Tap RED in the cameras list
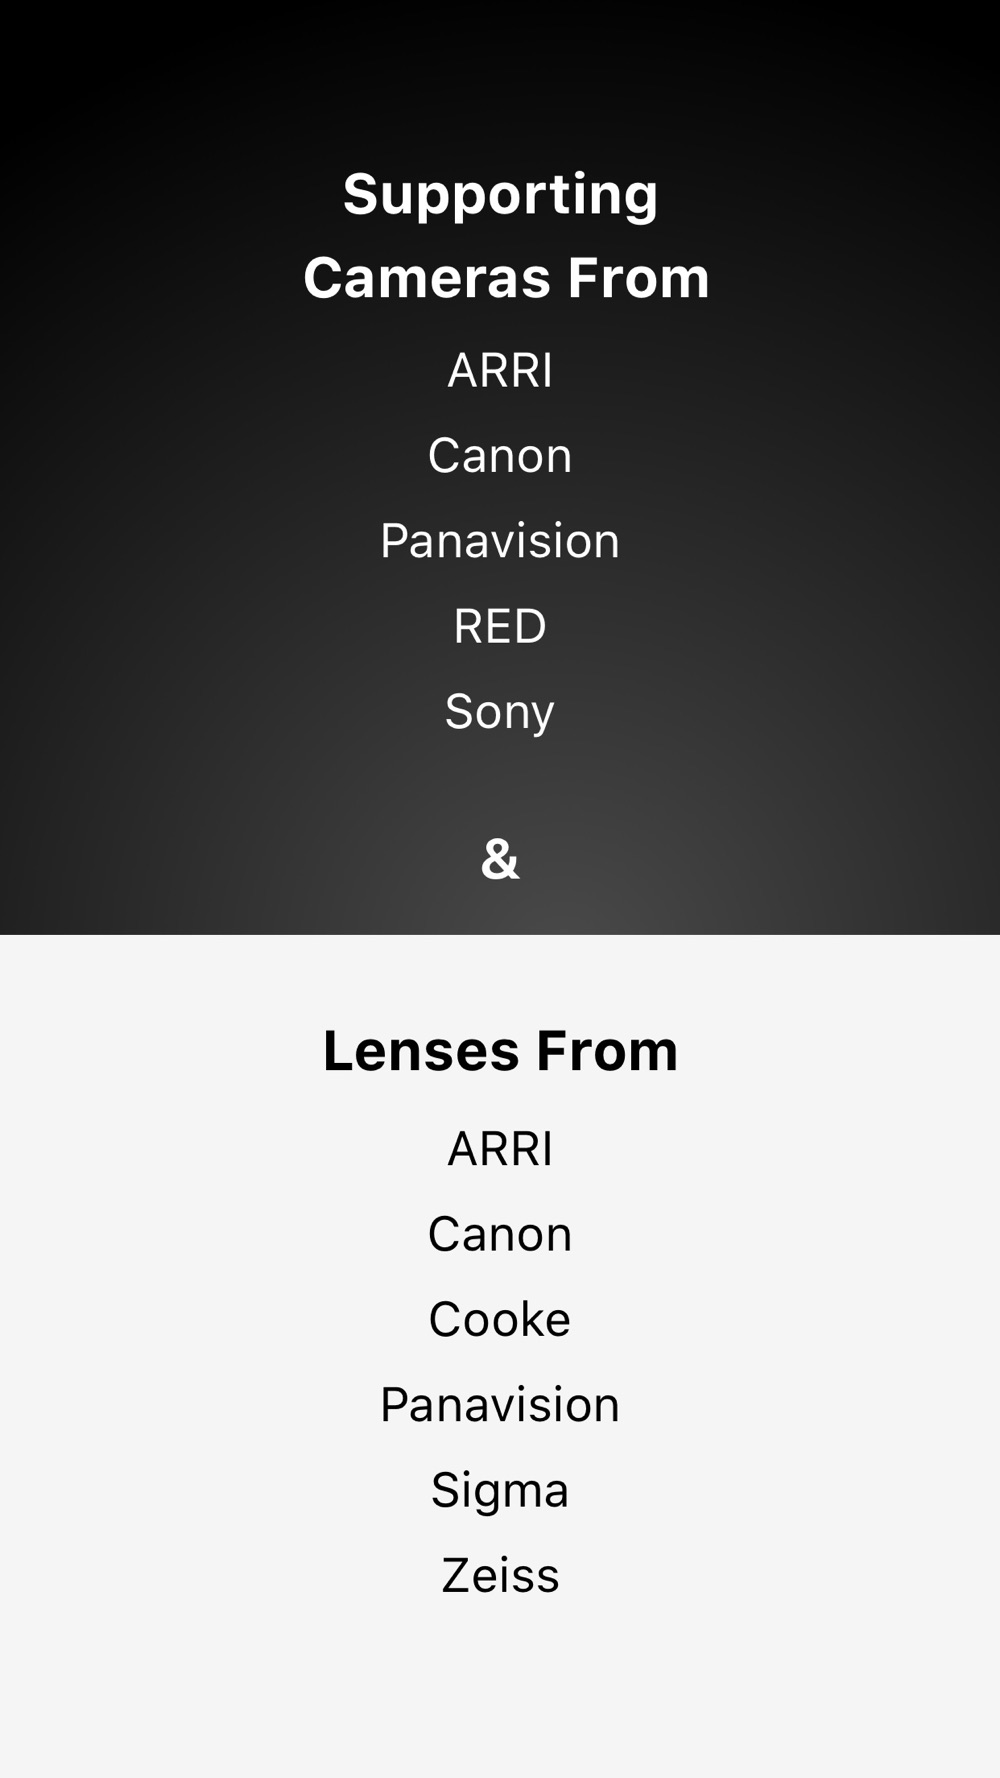Screen dimensions: 1000x1778 500,626
